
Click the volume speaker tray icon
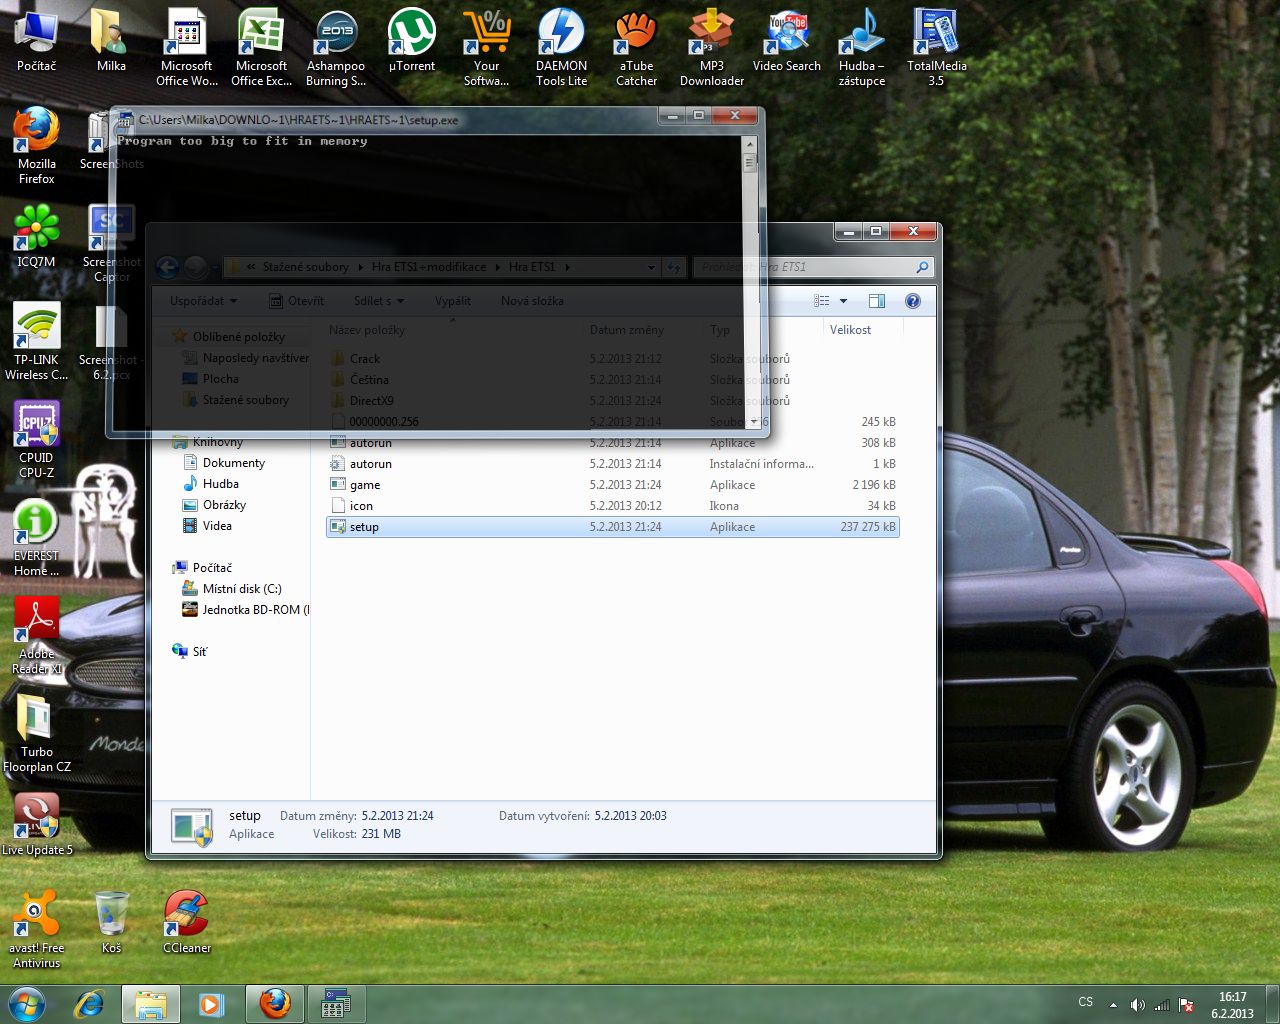click(1137, 1005)
